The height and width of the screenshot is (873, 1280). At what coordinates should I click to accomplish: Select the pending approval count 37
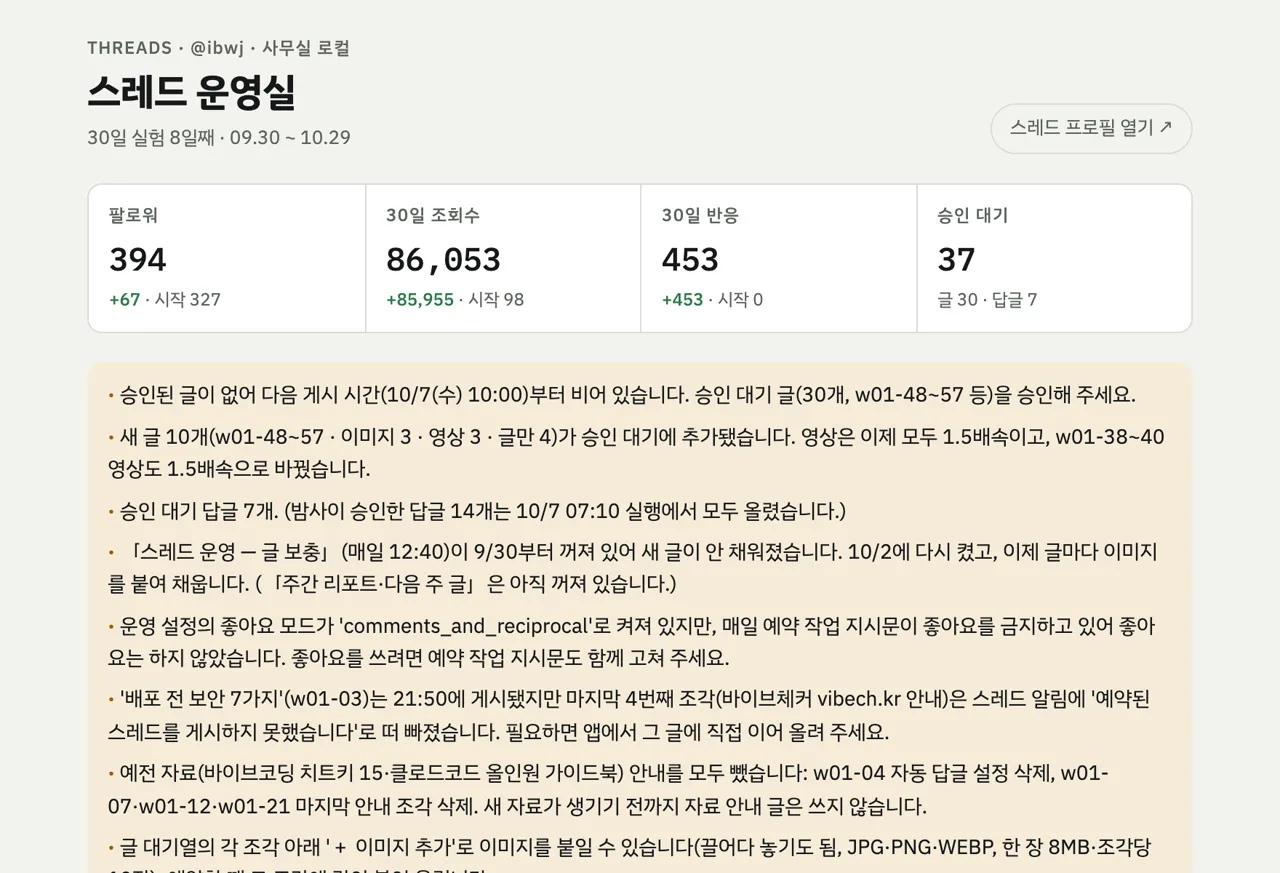click(x=956, y=260)
